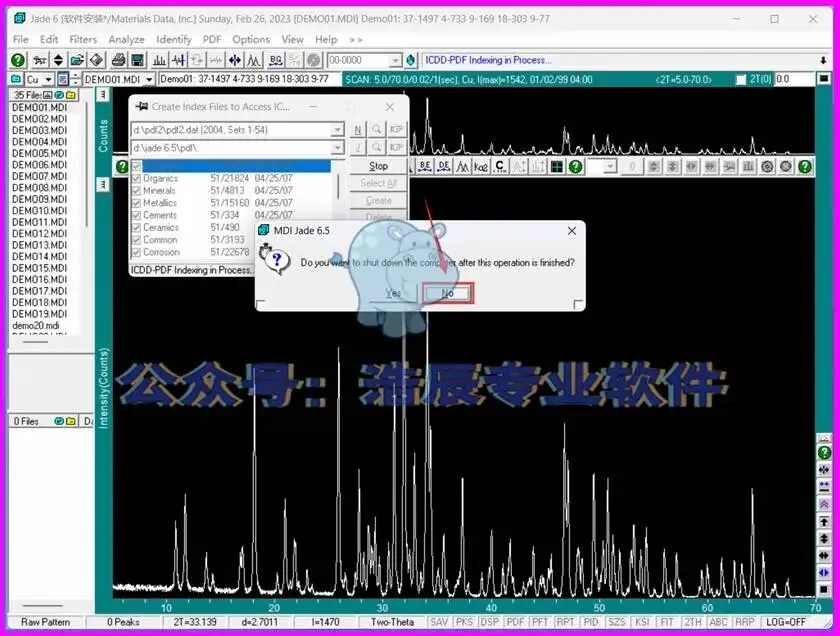This screenshot has height=636, width=840.
Task: Toggle the Organics subfile checkbox
Action: point(136,178)
